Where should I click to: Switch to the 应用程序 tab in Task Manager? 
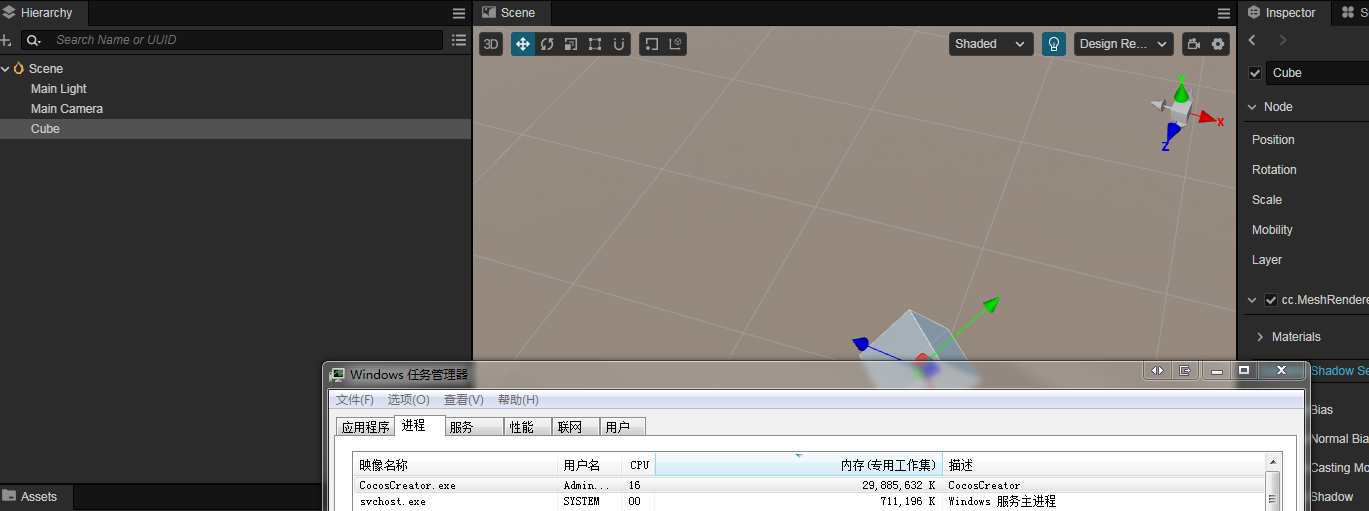click(365, 427)
